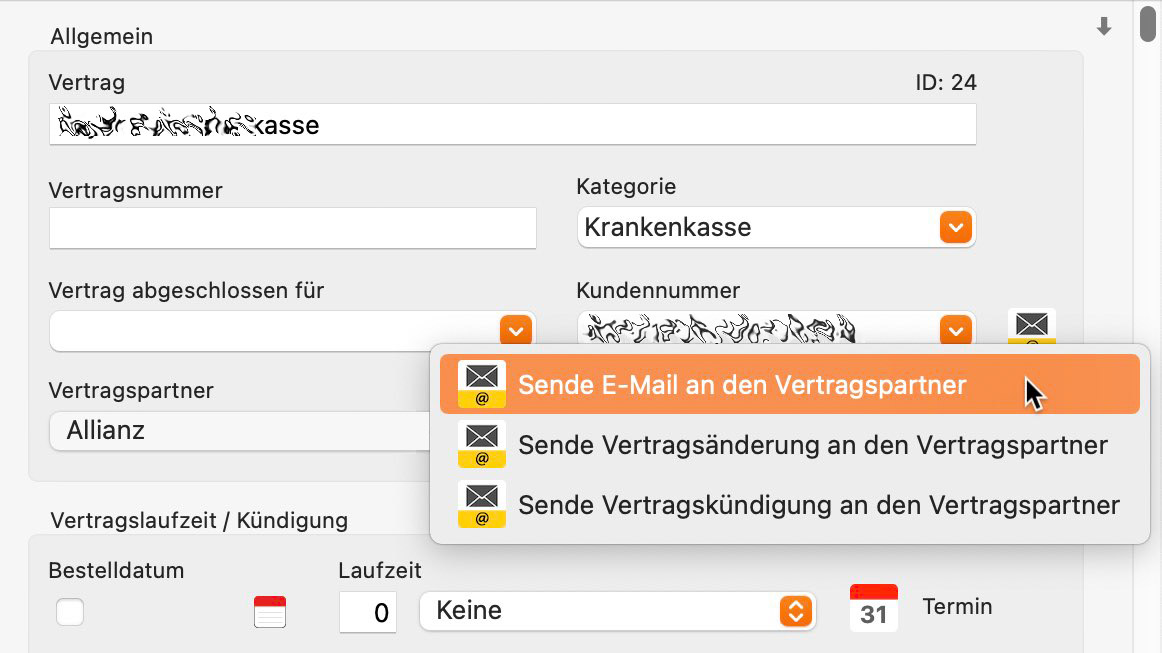Select Sende E-Mail an den Vertragspartner
Viewport: 1162px width, 653px height.
(742, 385)
